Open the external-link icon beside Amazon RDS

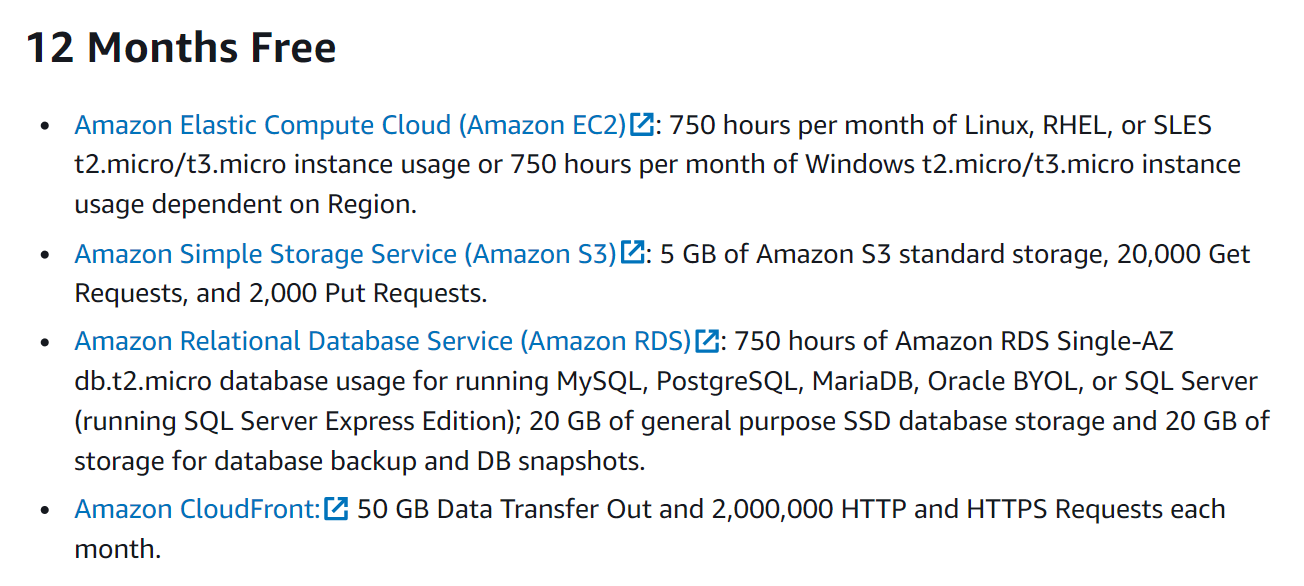click(x=708, y=341)
